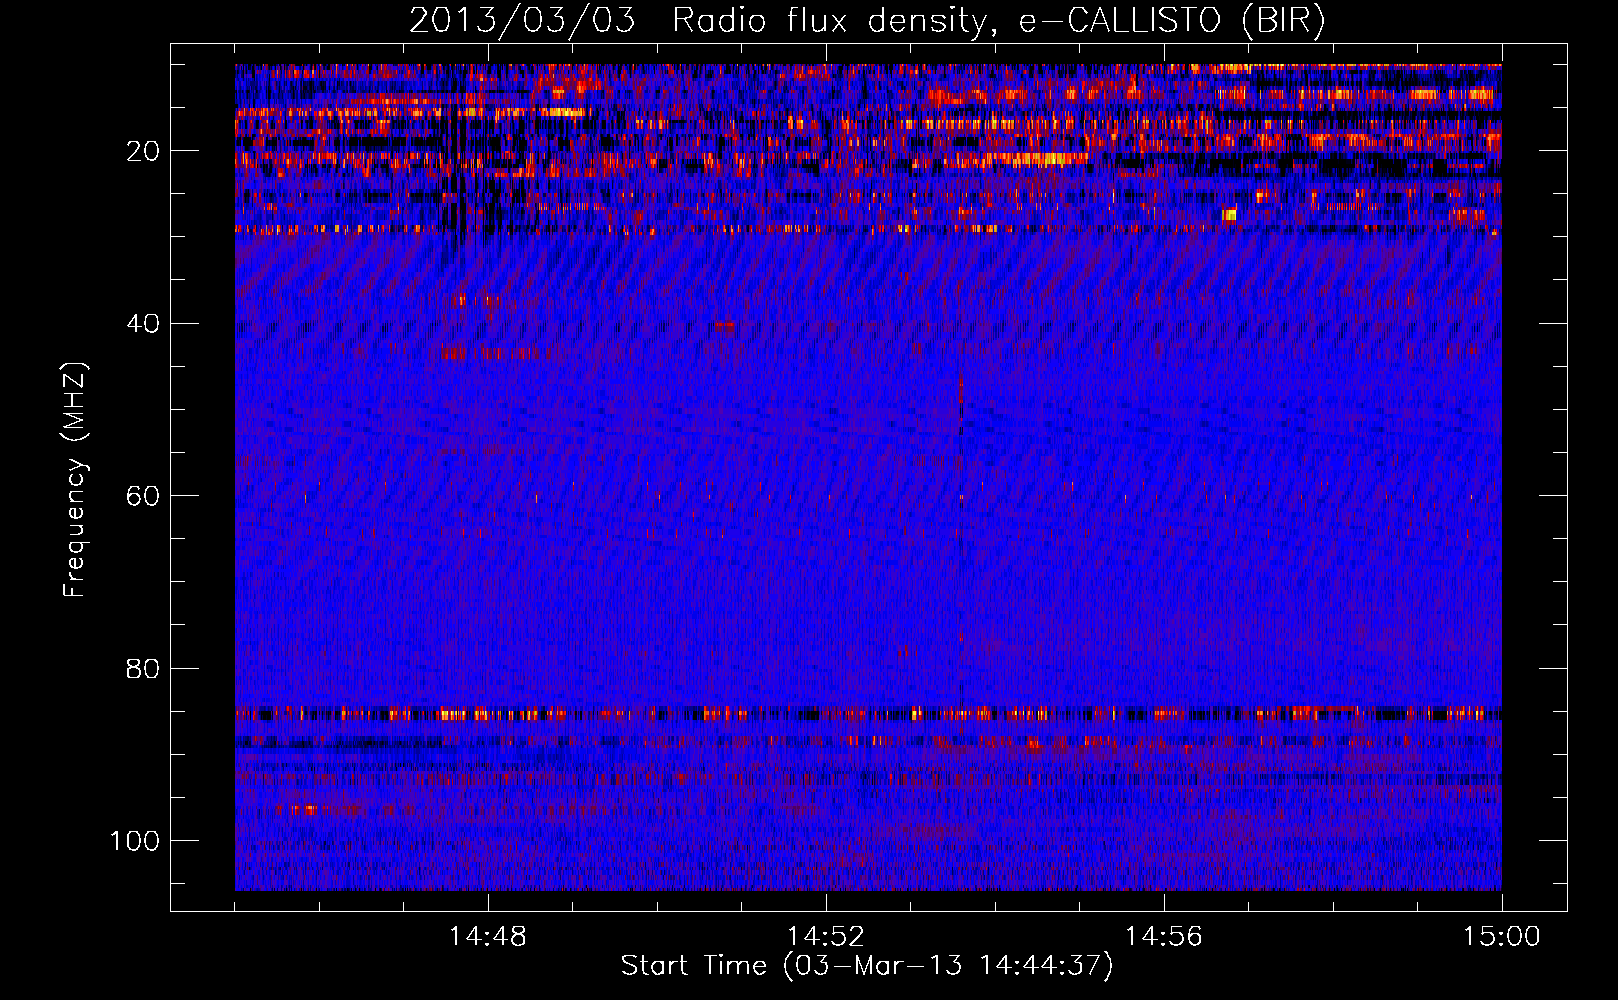Viewport: 1618px width, 1000px height.
Task: Click the y-axis tick label '40'
Action: [x=143, y=324]
